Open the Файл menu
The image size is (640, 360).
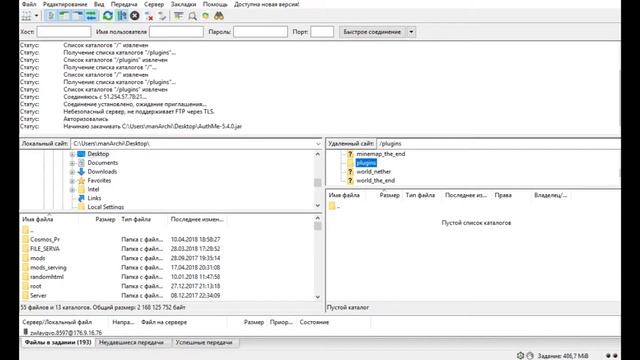tap(29, 4)
